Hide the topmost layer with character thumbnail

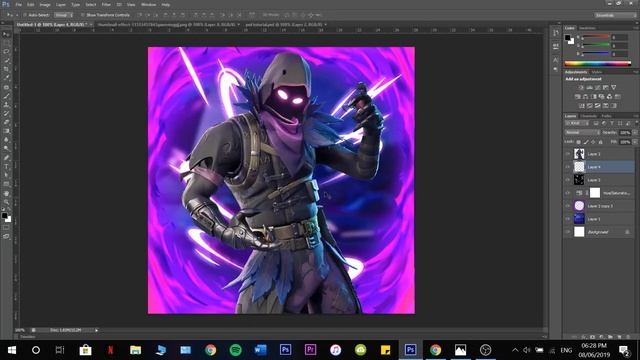pos(567,154)
